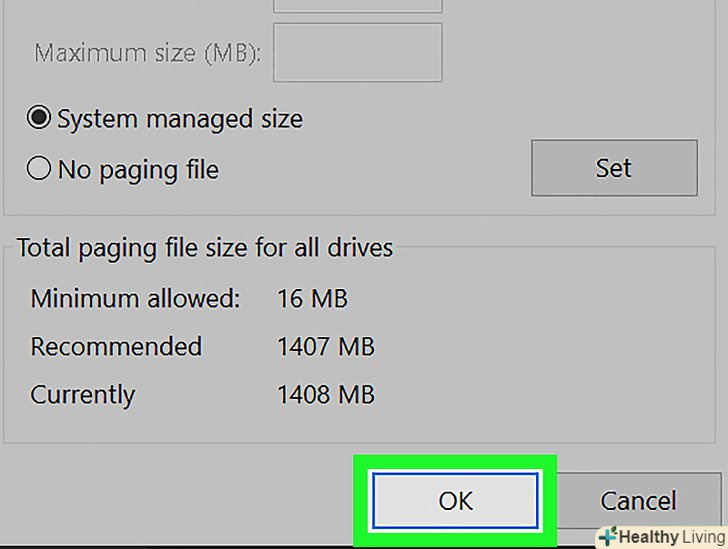Click the "No paging file" label text
The height and width of the screenshot is (549, 728).
coord(138,169)
